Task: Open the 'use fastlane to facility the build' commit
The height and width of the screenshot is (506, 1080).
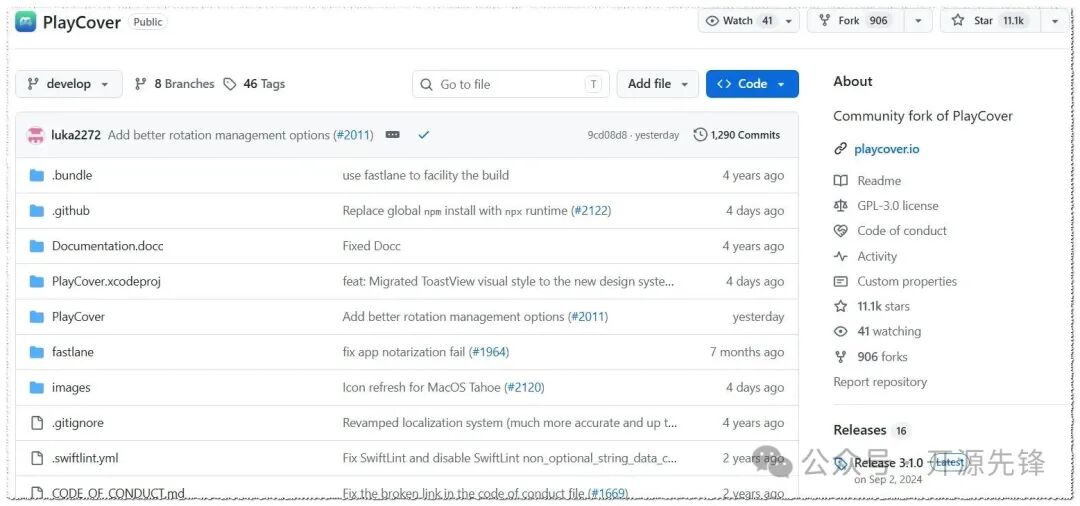Action: 426,176
